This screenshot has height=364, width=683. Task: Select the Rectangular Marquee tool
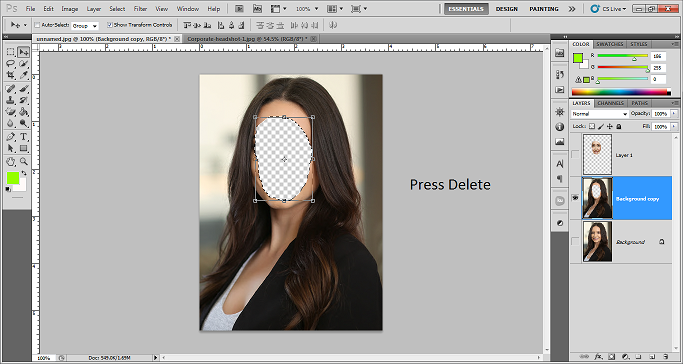pyautogui.click(x=10, y=52)
